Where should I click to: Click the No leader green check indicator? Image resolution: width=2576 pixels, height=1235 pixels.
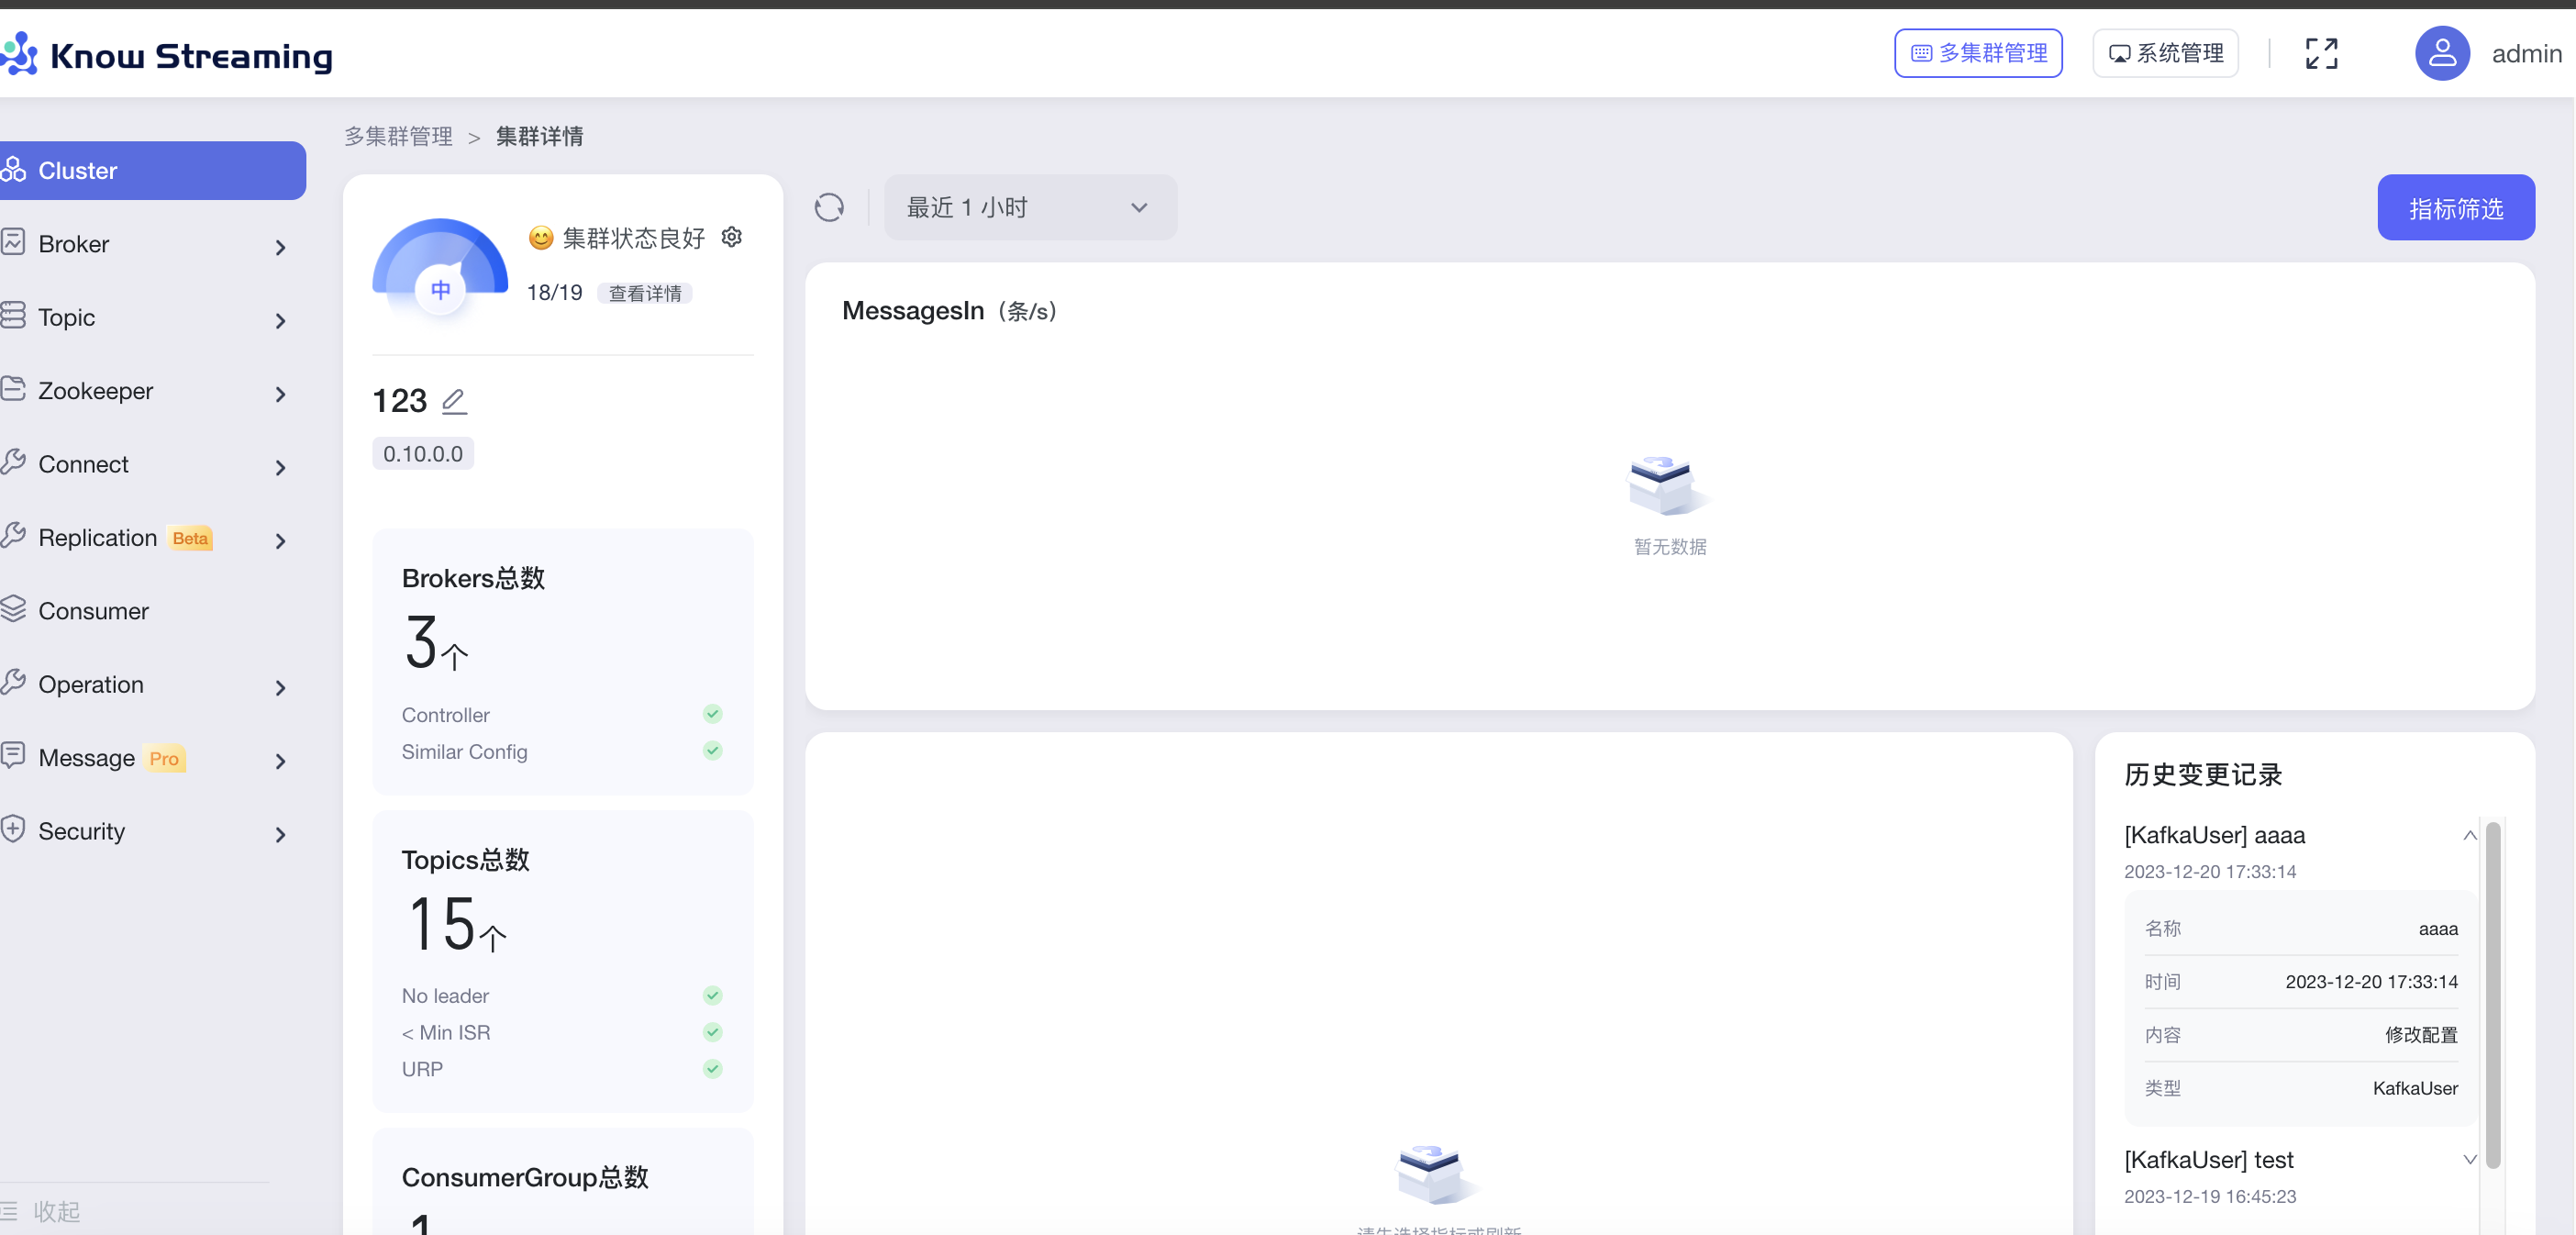pyautogui.click(x=712, y=995)
